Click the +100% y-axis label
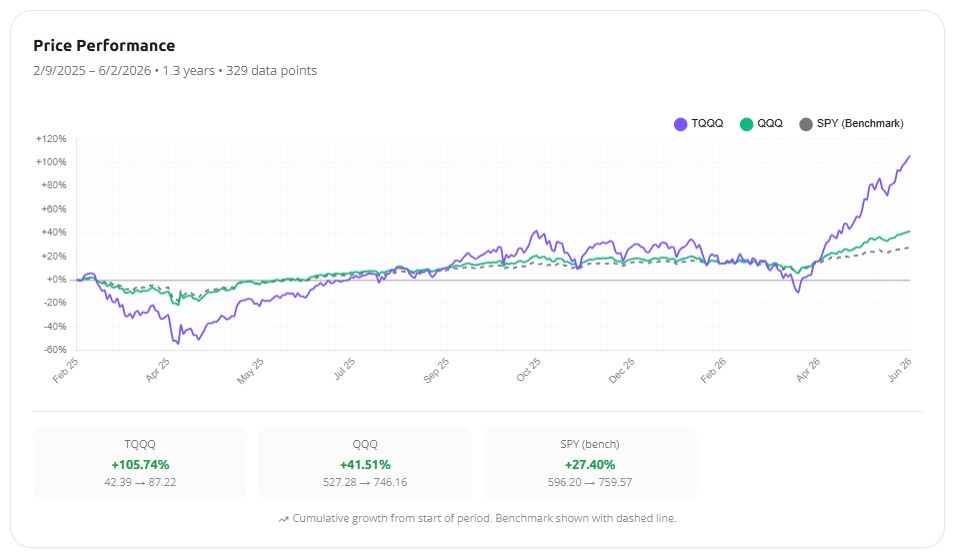The width and height of the screenshot is (955, 560). (51, 162)
